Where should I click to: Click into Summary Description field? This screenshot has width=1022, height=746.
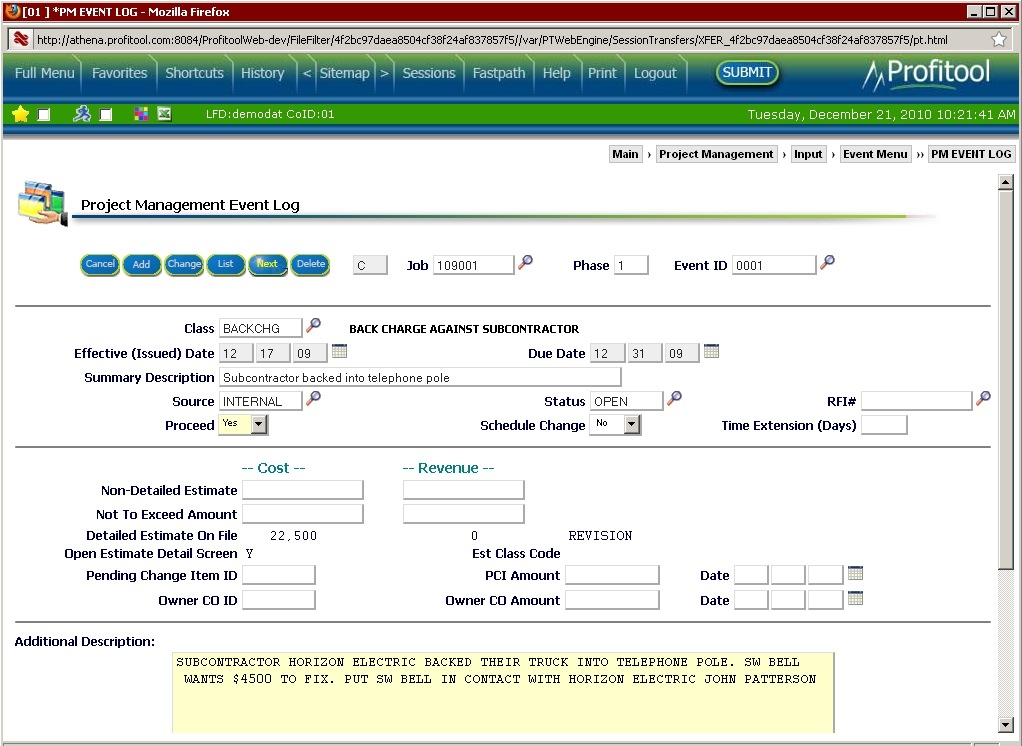click(x=420, y=377)
